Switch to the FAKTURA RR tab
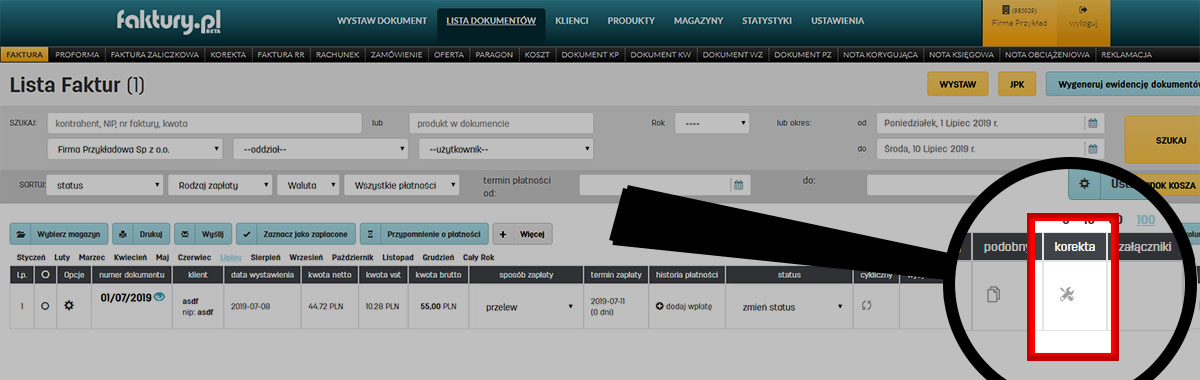The width and height of the screenshot is (1200, 380). pos(281,54)
